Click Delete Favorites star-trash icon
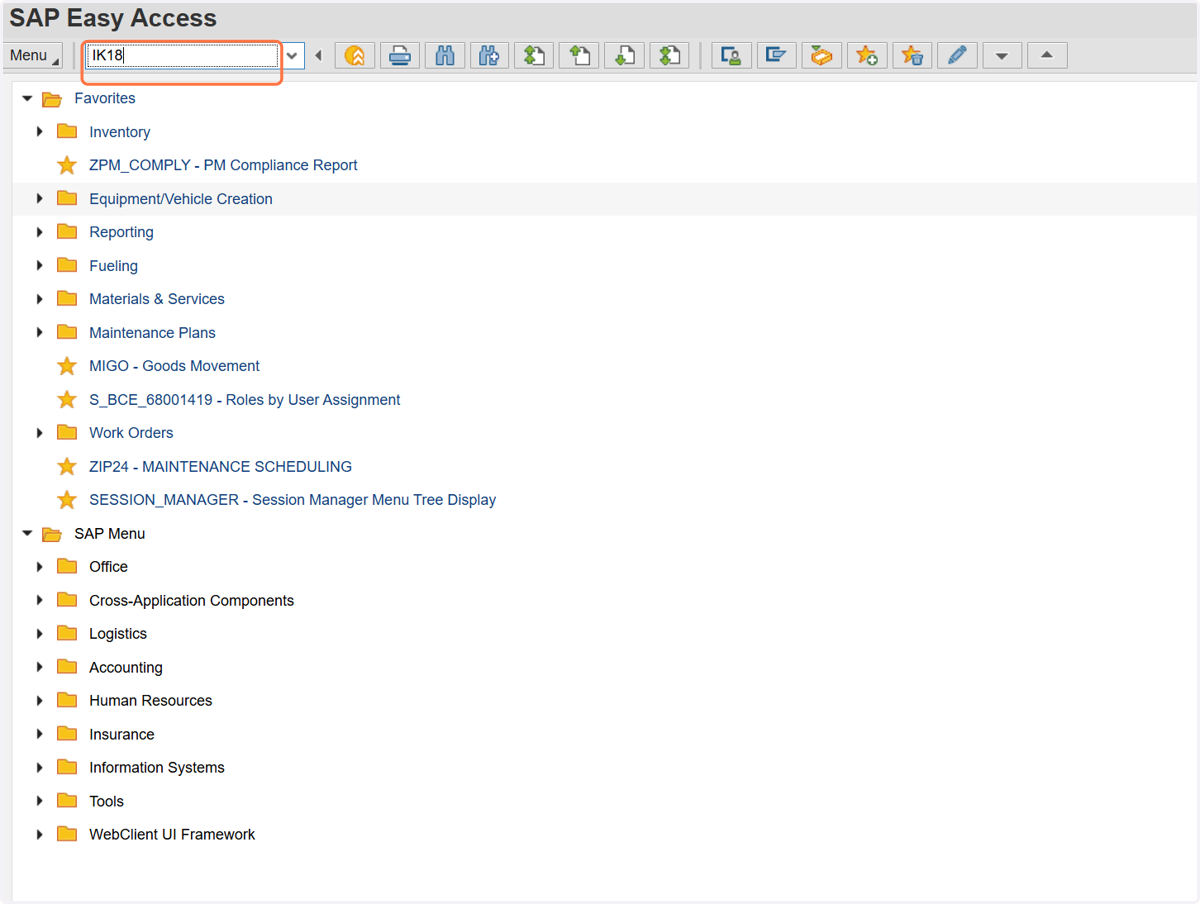This screenshot has height=904, width=1200. 912,56
